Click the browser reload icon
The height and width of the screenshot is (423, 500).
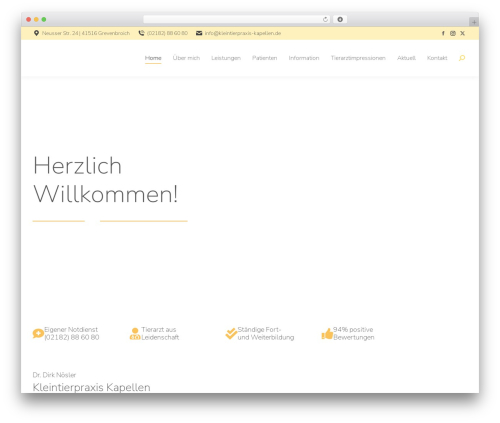(x=325, y=19)
